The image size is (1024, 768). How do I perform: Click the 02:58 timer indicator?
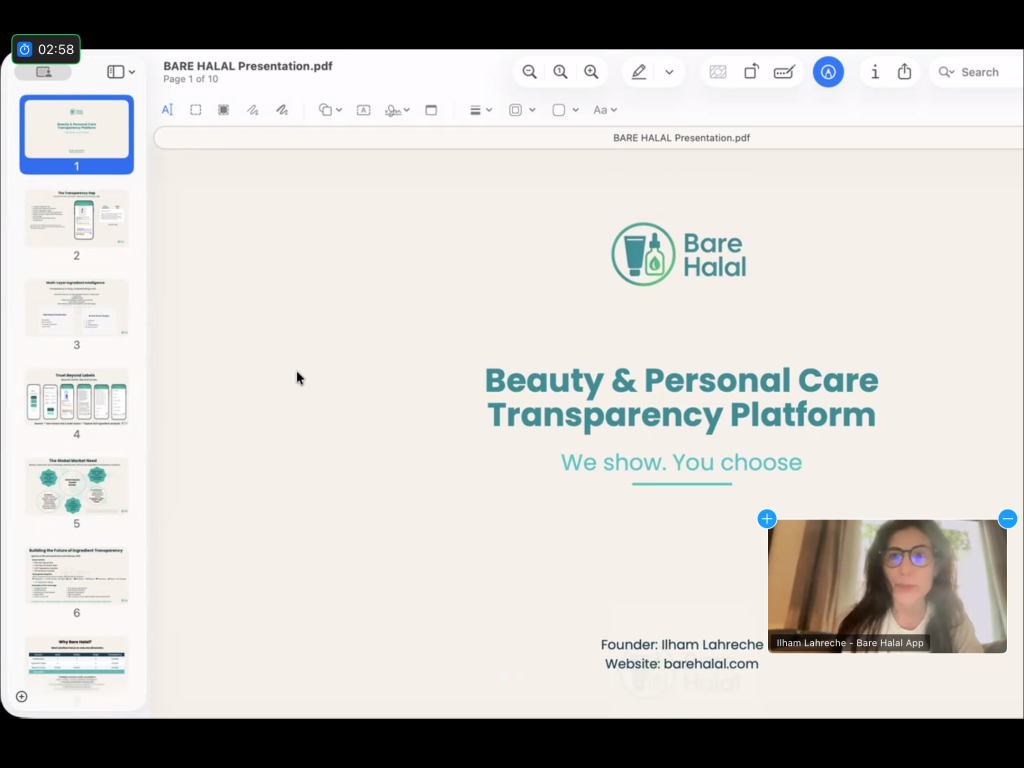[46, 49]
